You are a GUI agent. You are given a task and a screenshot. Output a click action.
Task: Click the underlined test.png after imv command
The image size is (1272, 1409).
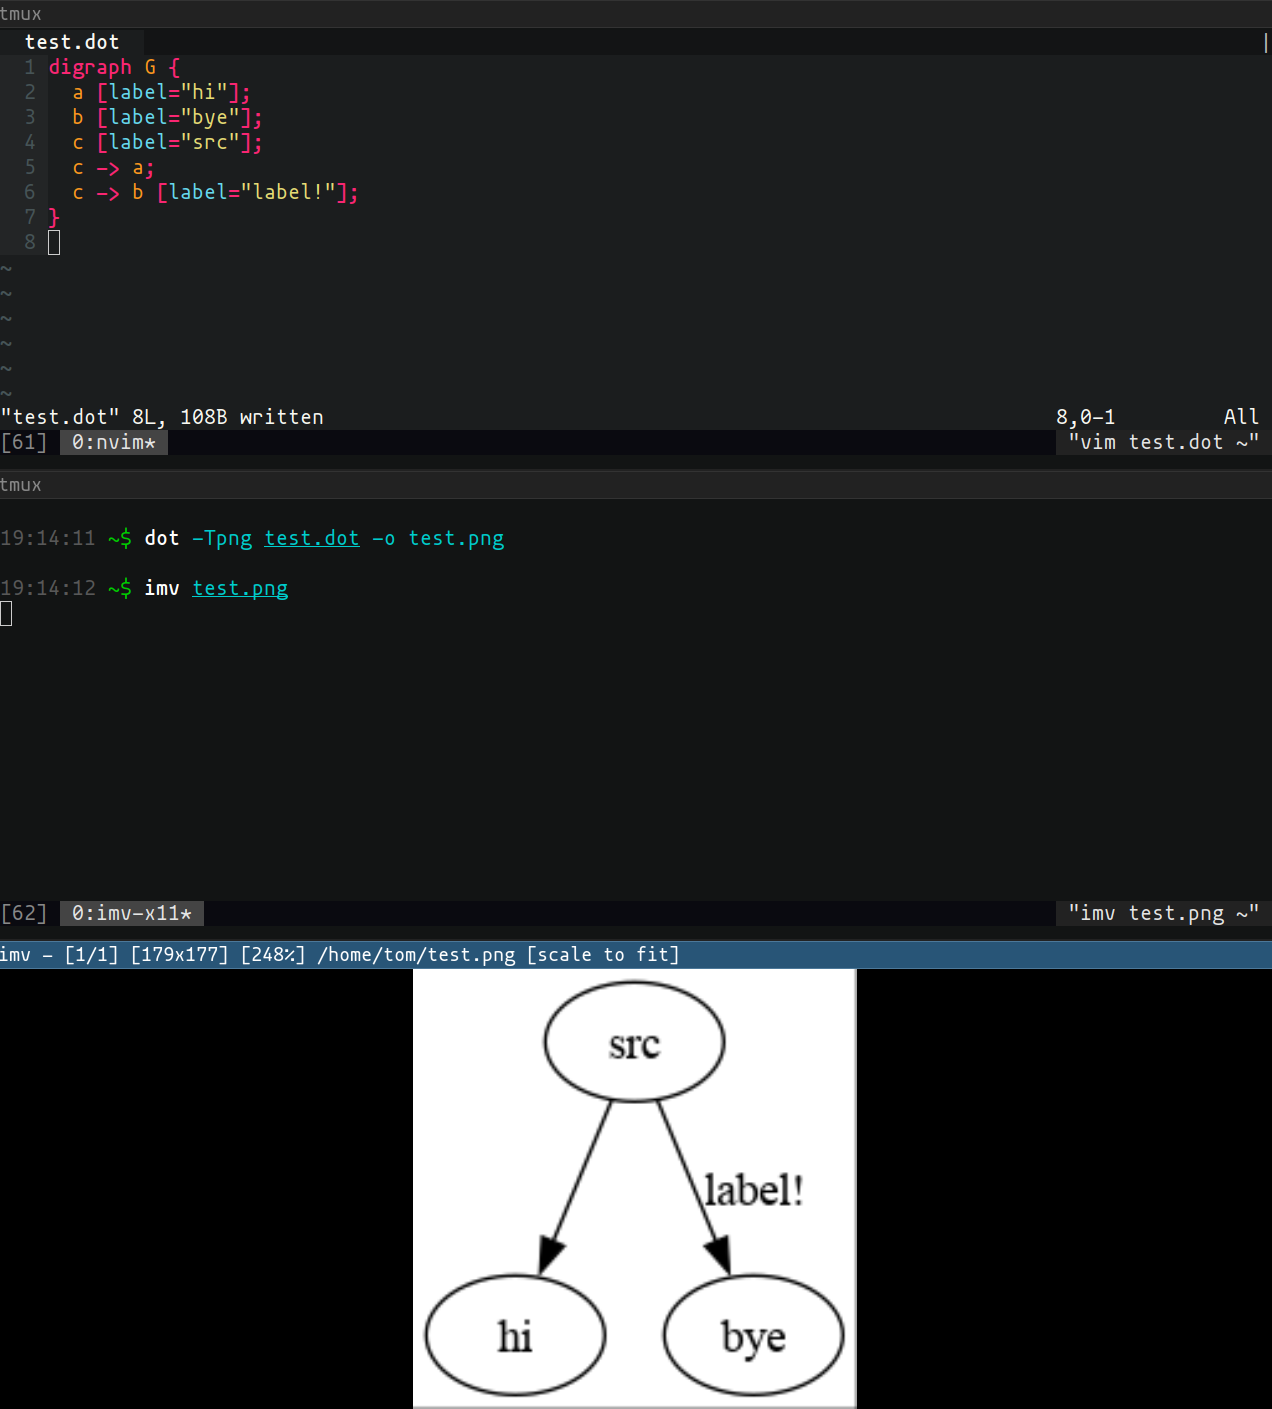click(240, 588)
